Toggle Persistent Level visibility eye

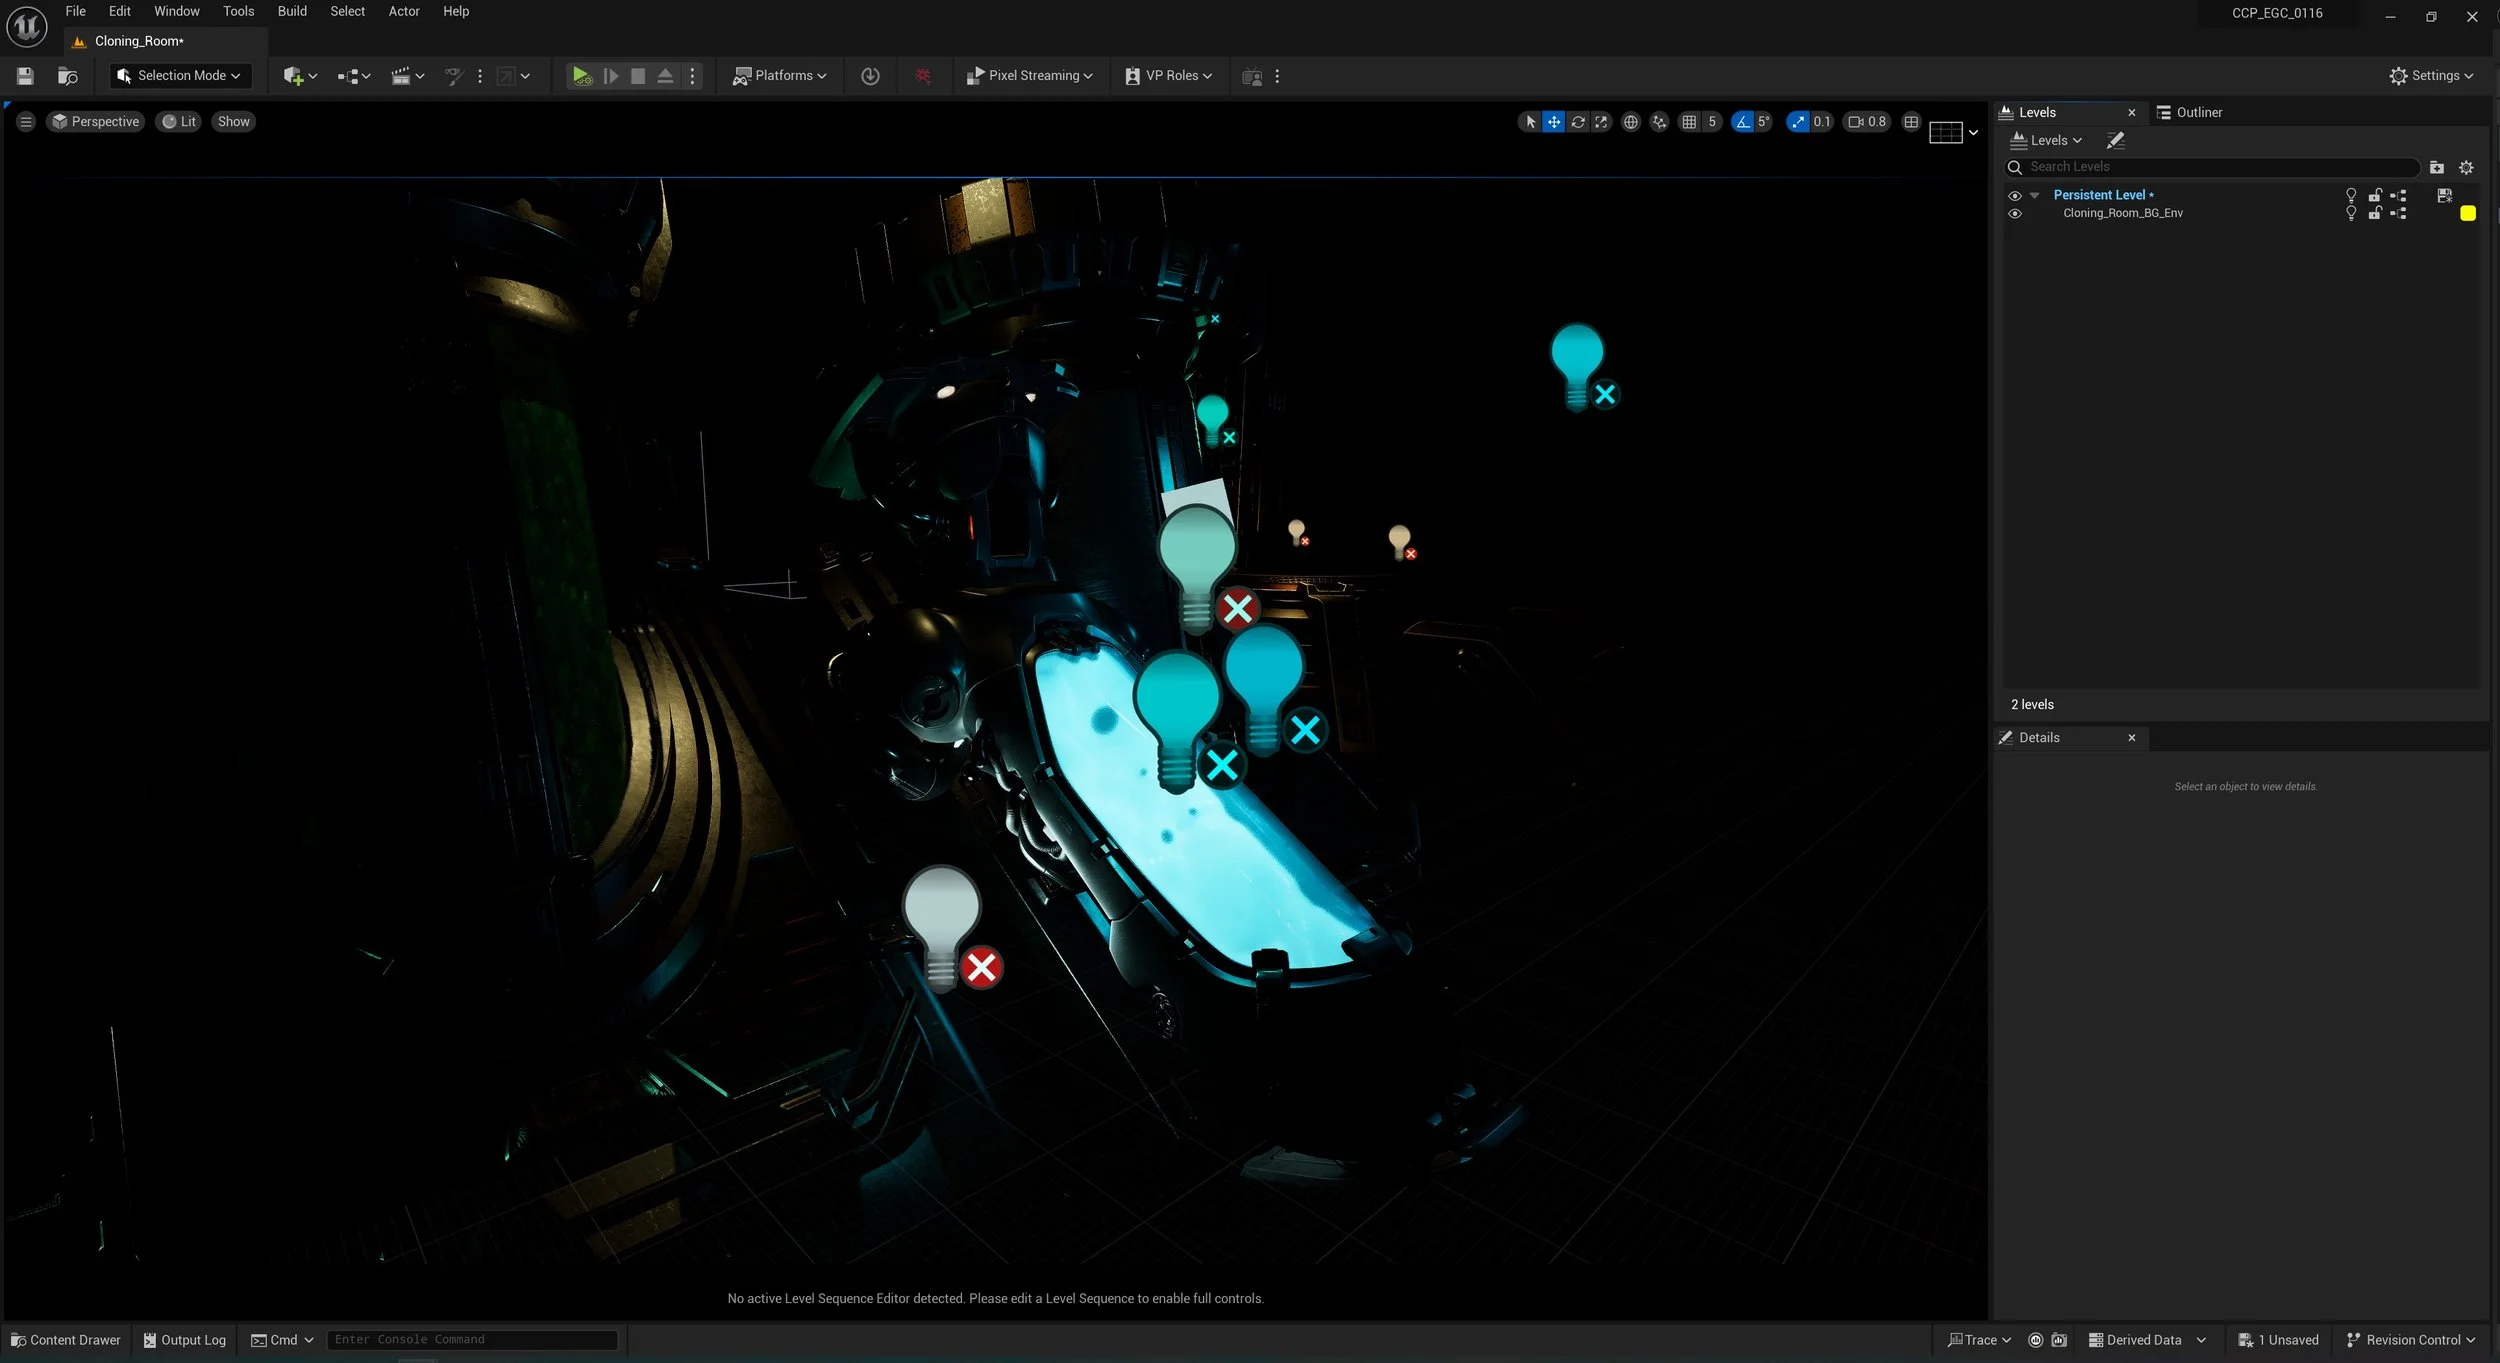click(x=2014, y=196)
